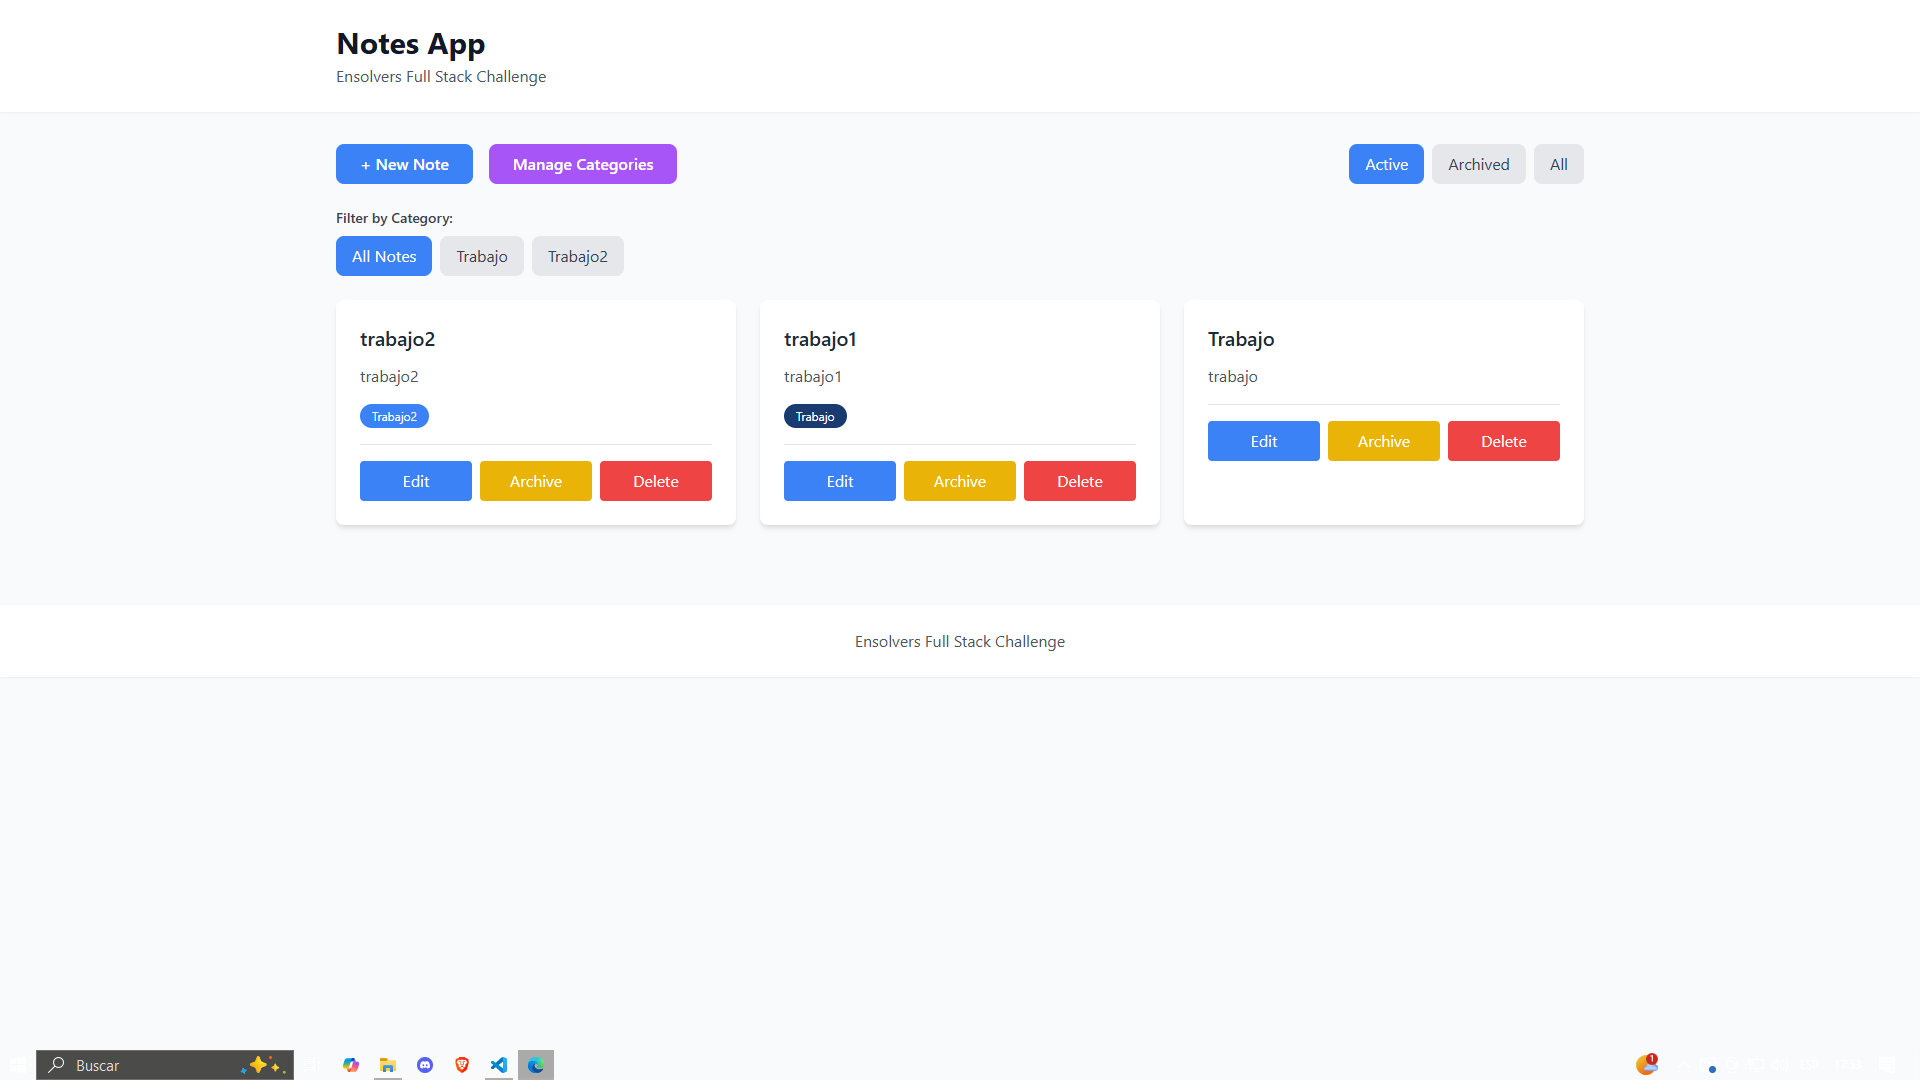
Task: Switch to Visual Studio Code in taskbar
Action: [499, 1065]
